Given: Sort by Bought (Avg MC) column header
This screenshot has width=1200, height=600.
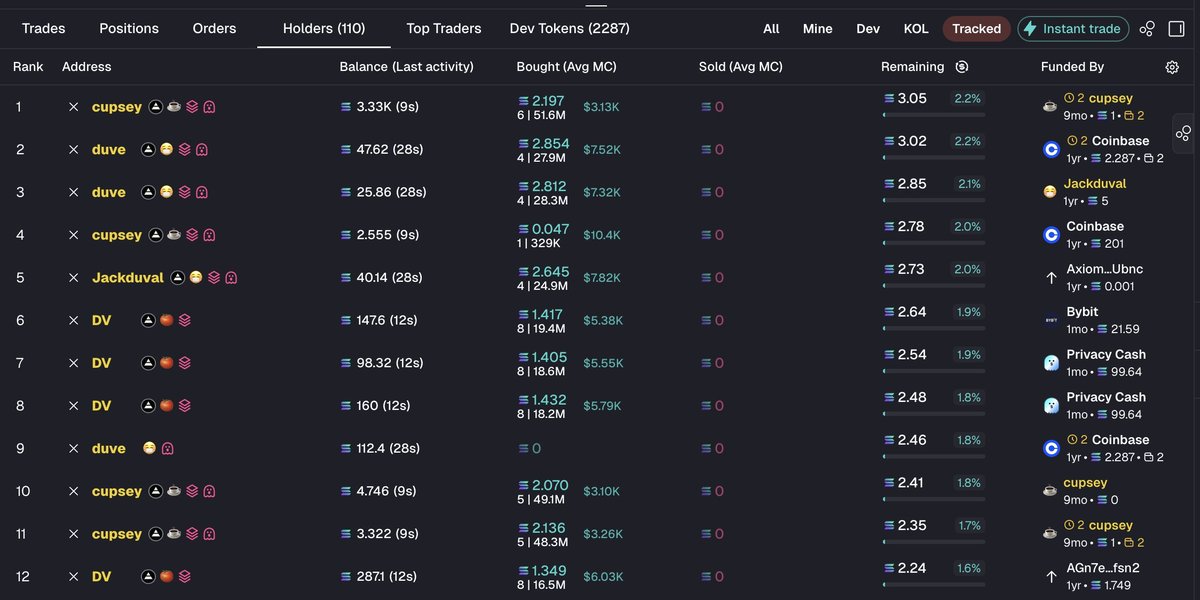Looking at the screenshot, I should 566,67.
